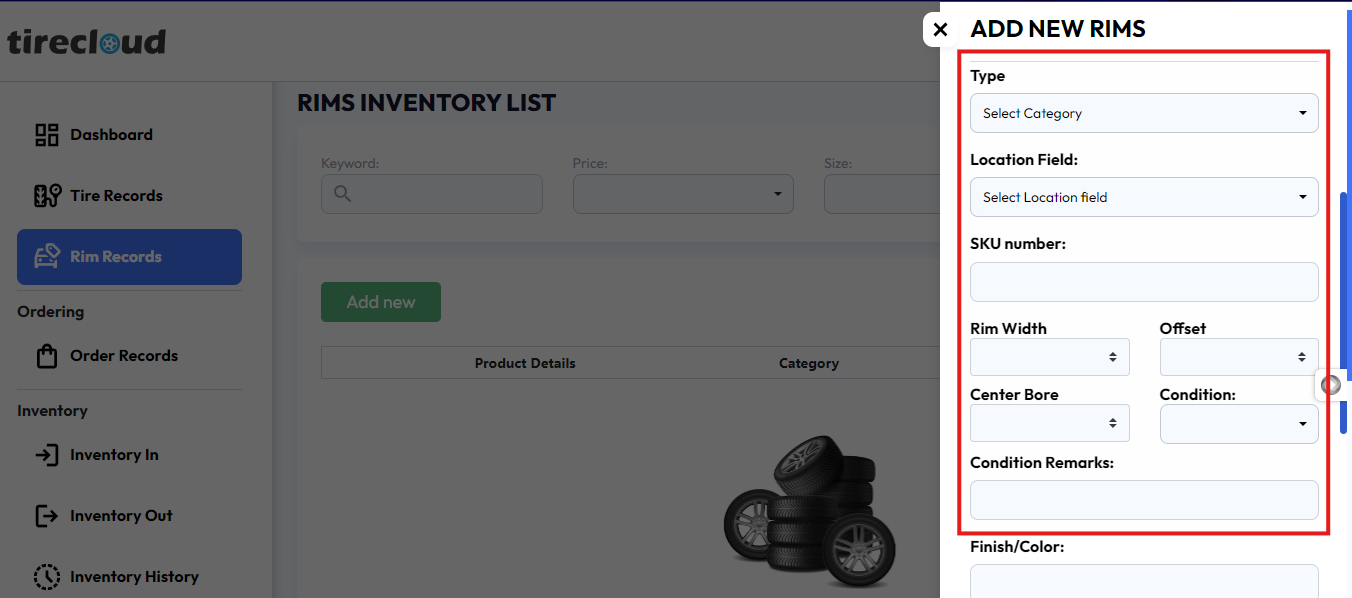
Task: Click the Inventory Out arrow icon
Action: pyautogui.click(x=47, y=516)
